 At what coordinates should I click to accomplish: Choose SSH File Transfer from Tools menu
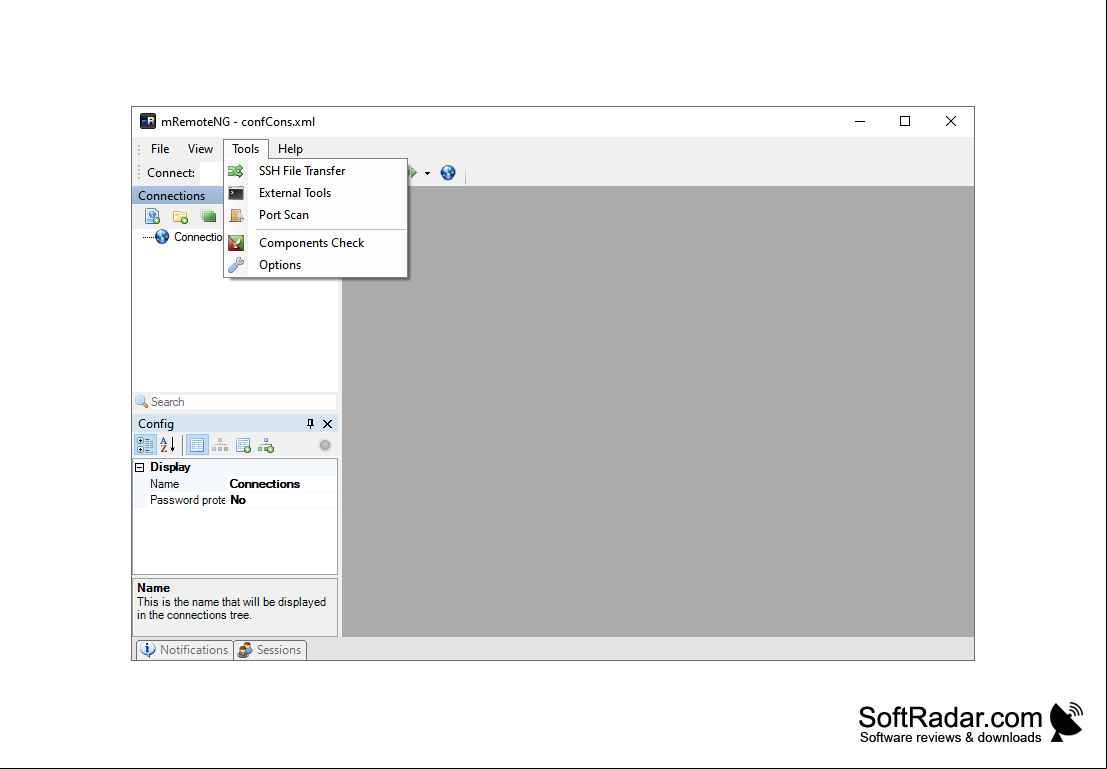tap(316, 171)
